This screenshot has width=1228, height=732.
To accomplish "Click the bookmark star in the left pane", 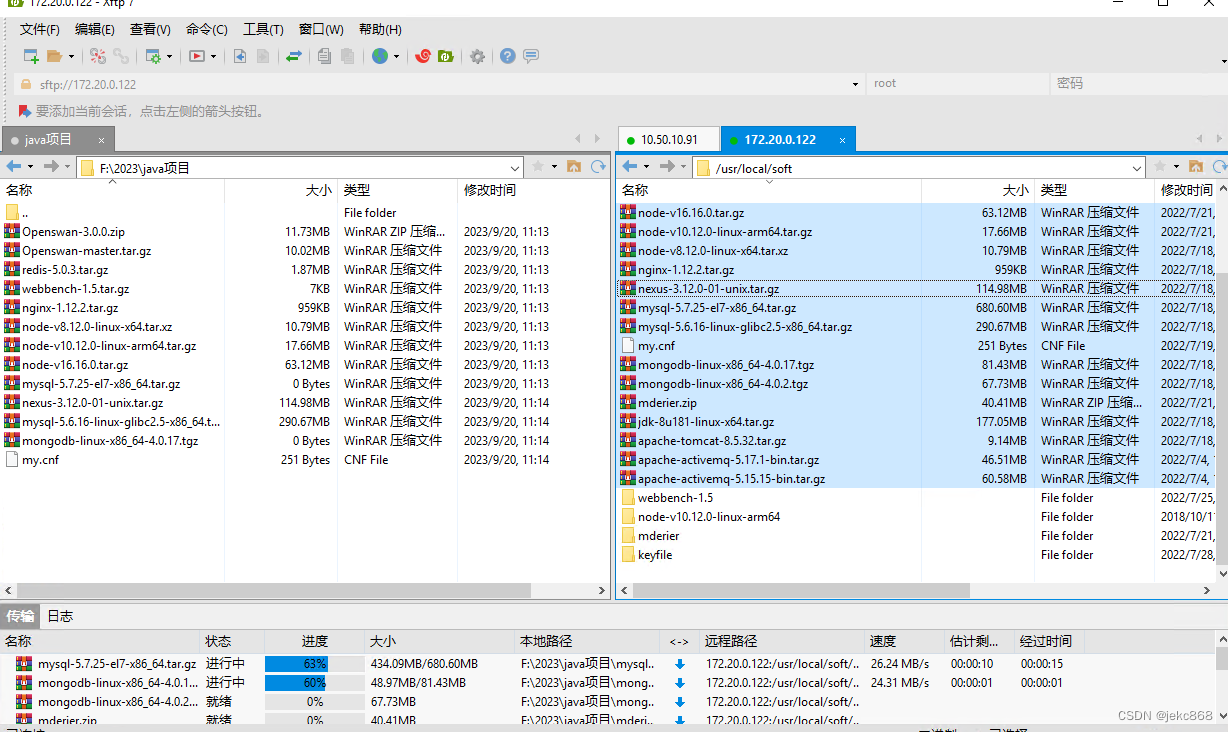I will (x=538, y=167).
